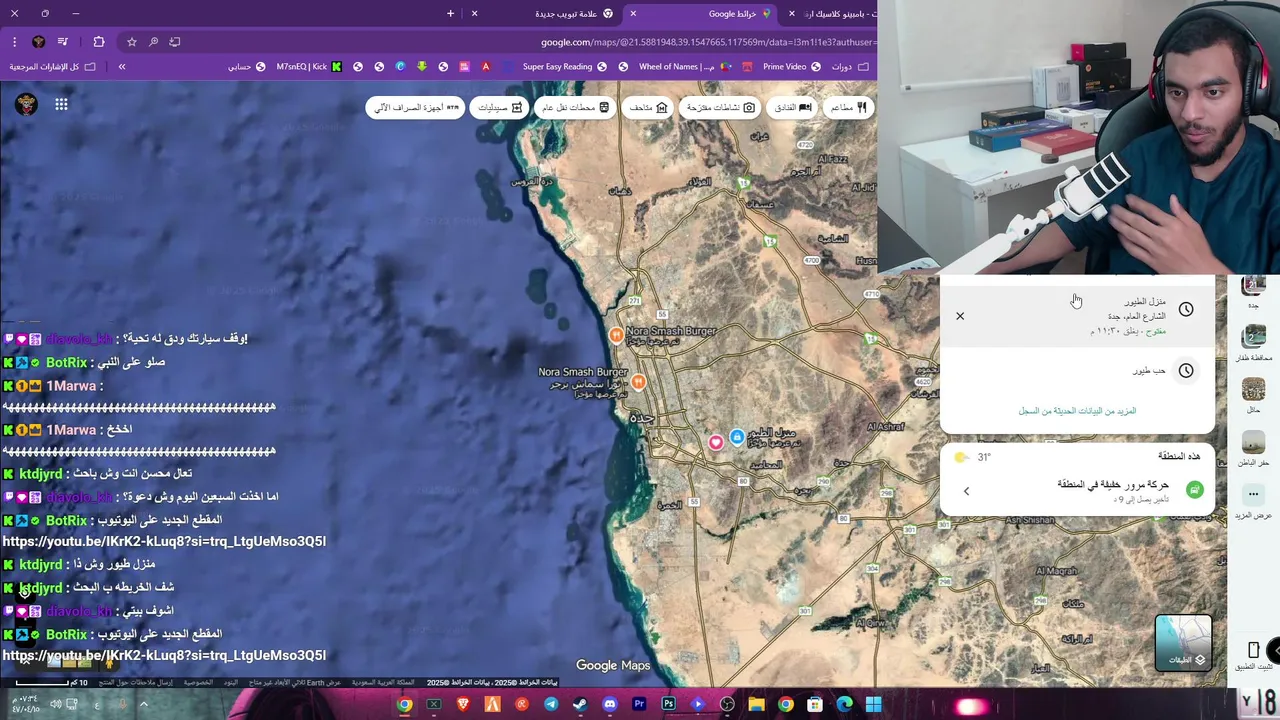1280x720 pixels.
Task: Open the حسابي bookmark
Action: (246, 67)
